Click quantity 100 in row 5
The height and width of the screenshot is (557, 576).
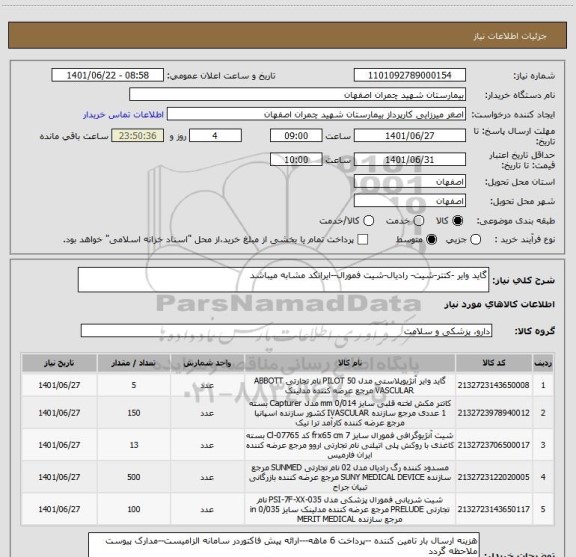(x=134, y=509)
